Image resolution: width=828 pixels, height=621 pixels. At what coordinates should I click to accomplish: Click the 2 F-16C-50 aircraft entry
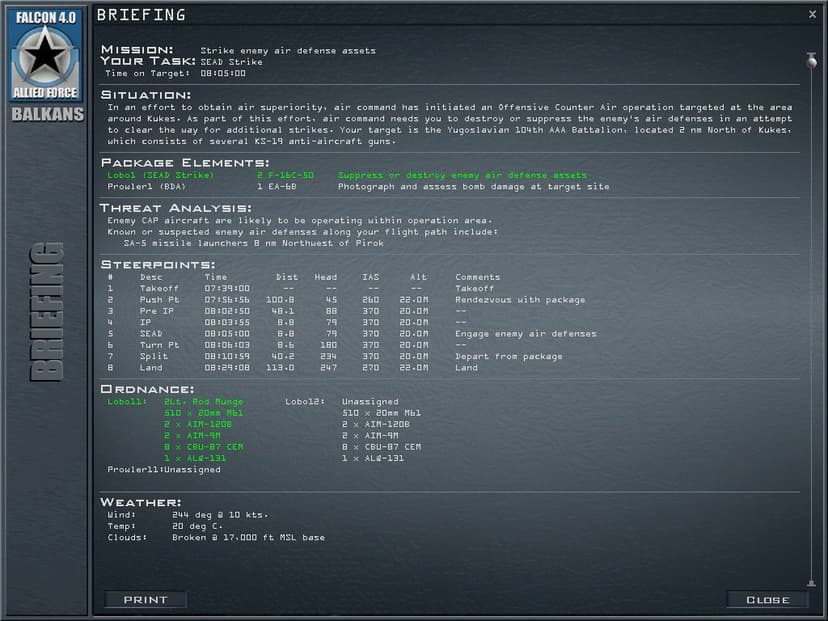point(285,175)
